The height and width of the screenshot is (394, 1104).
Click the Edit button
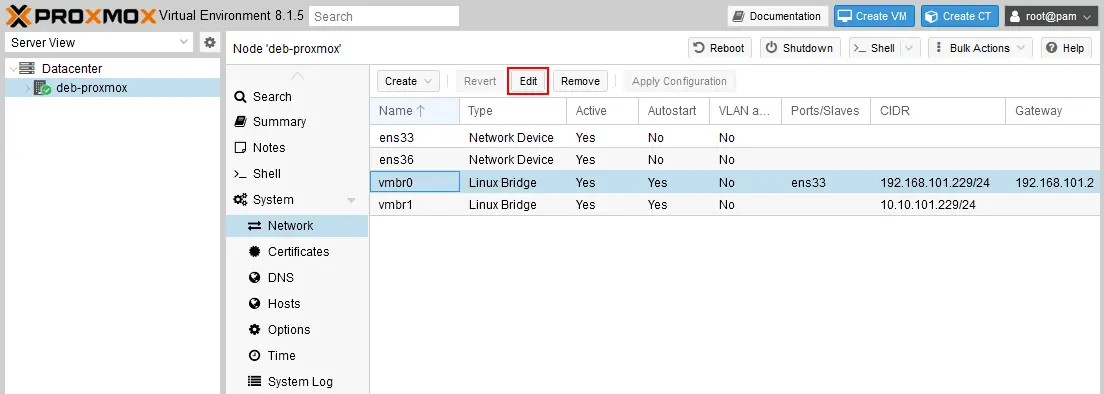click(x=528, y=82)
